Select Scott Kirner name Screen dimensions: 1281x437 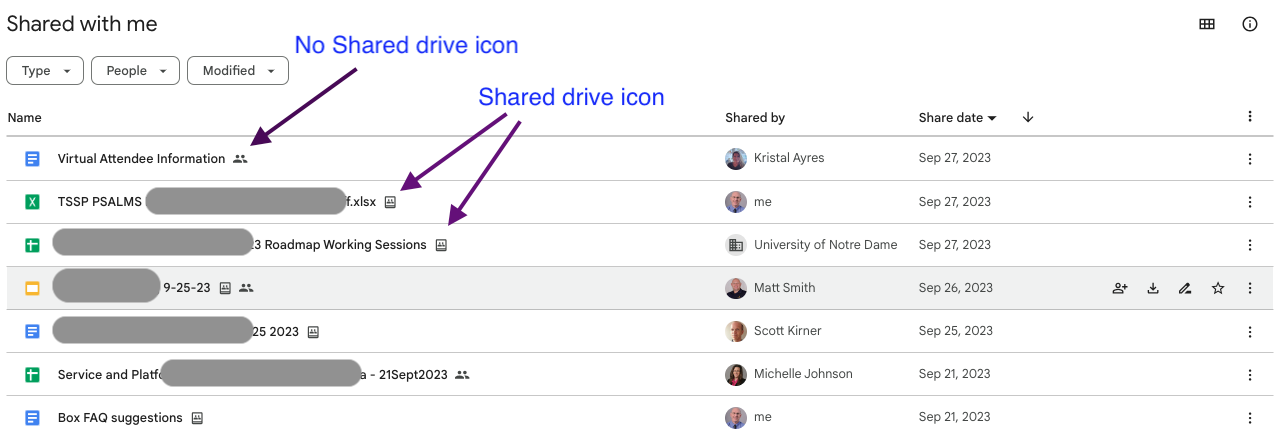pyautogui.click(x=788, y=331)
